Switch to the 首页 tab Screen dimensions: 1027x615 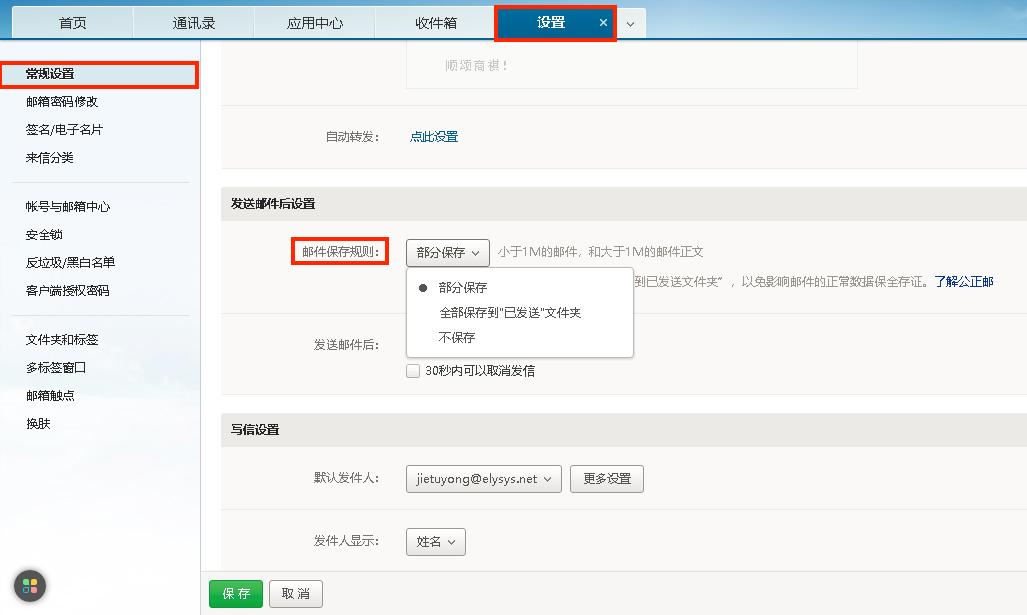click(71, 20)
